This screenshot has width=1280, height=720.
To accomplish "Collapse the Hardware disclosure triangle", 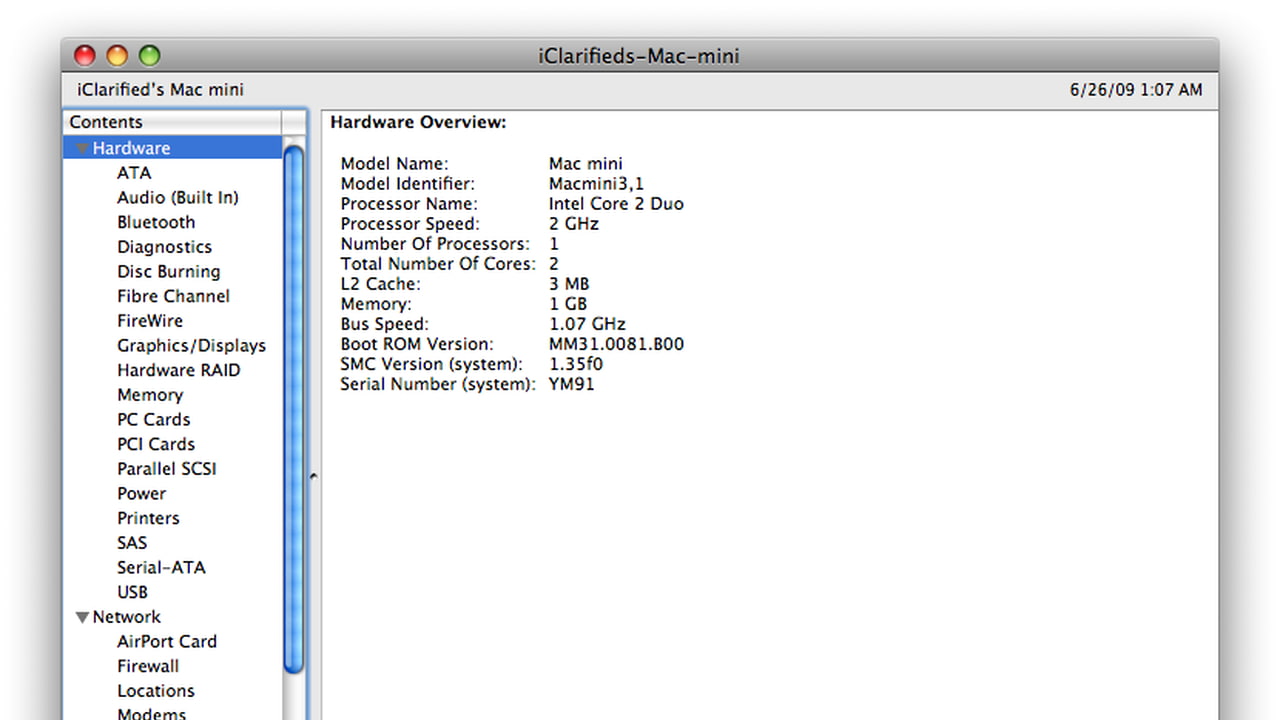I will (x=82, y=149).
